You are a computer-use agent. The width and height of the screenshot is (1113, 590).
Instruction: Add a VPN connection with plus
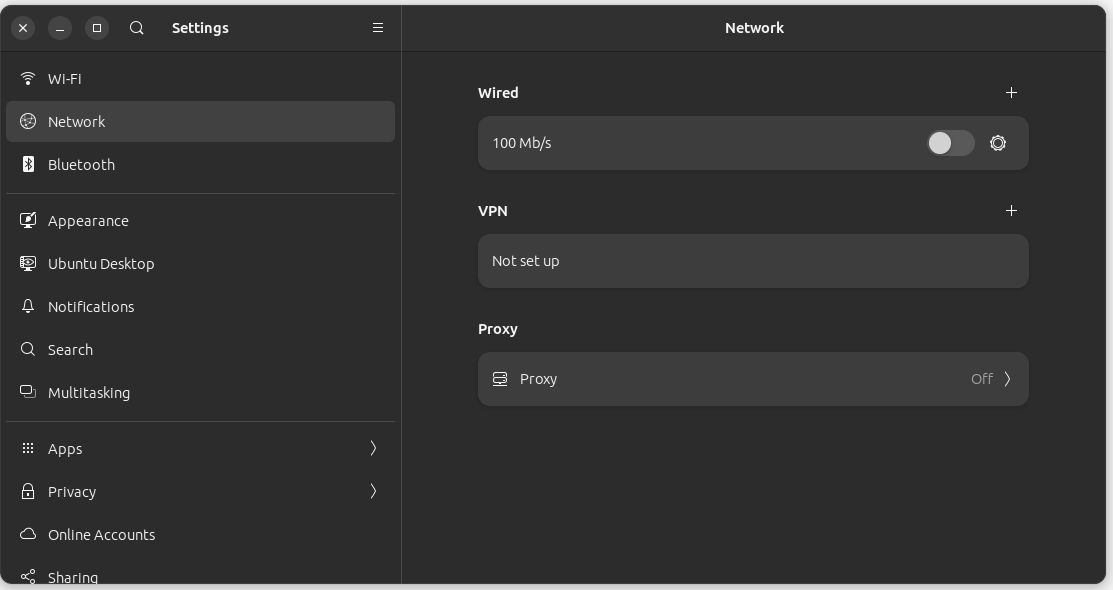(1011, 210)
